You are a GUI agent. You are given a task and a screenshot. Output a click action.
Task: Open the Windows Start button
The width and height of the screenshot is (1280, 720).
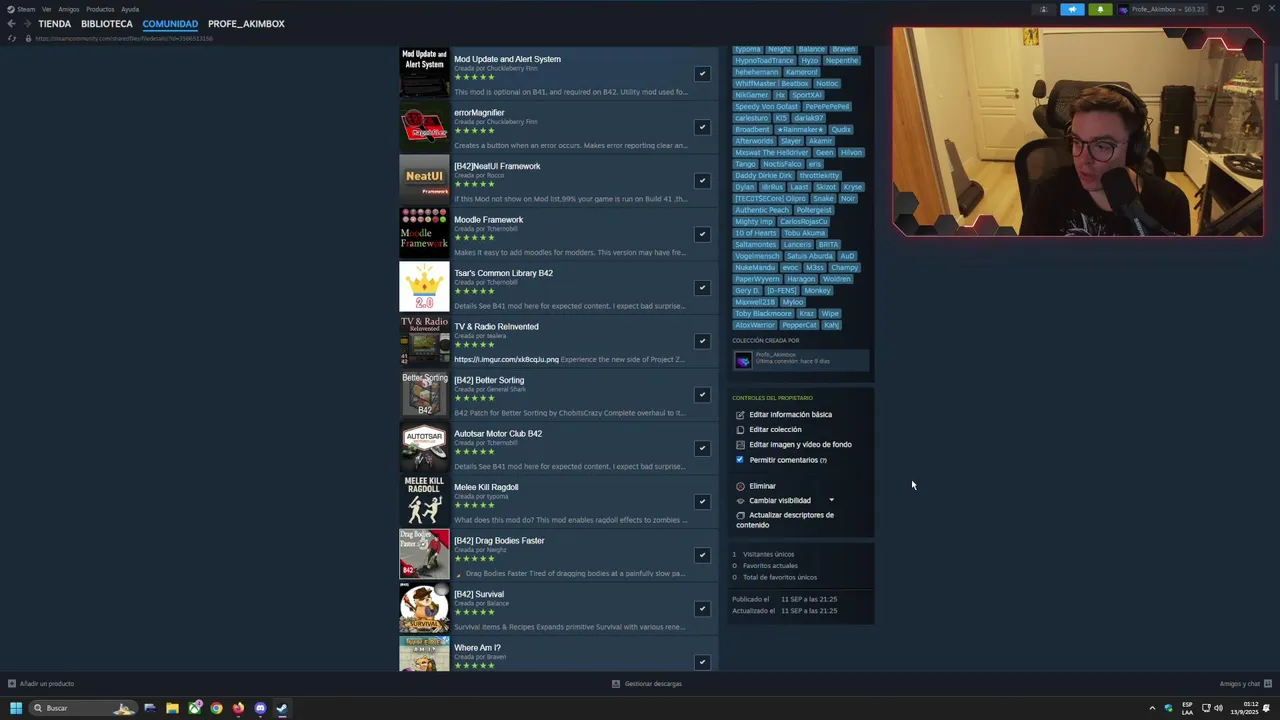(15, 708)
